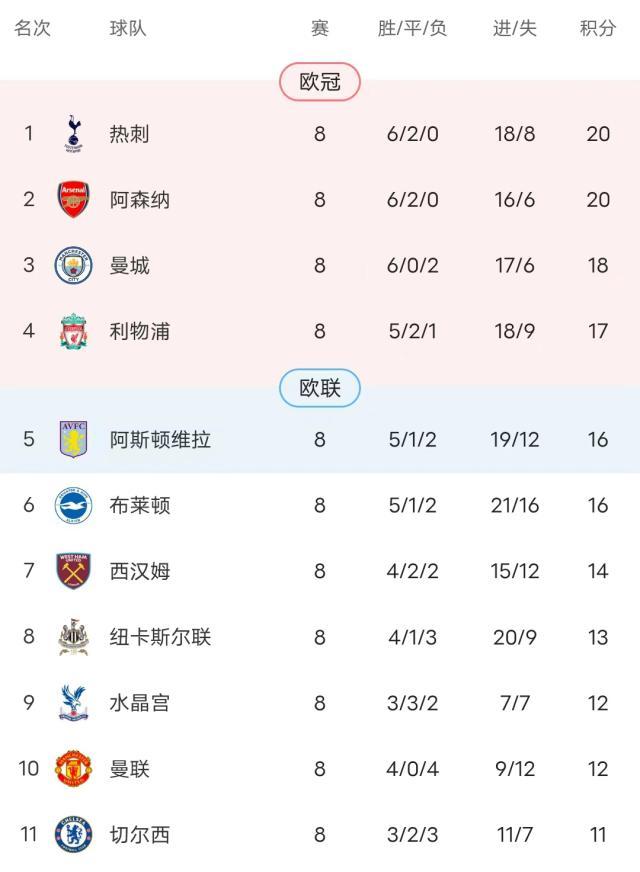Click the Chelsea club crest
The image size is (640, 872).
point(73,836)
